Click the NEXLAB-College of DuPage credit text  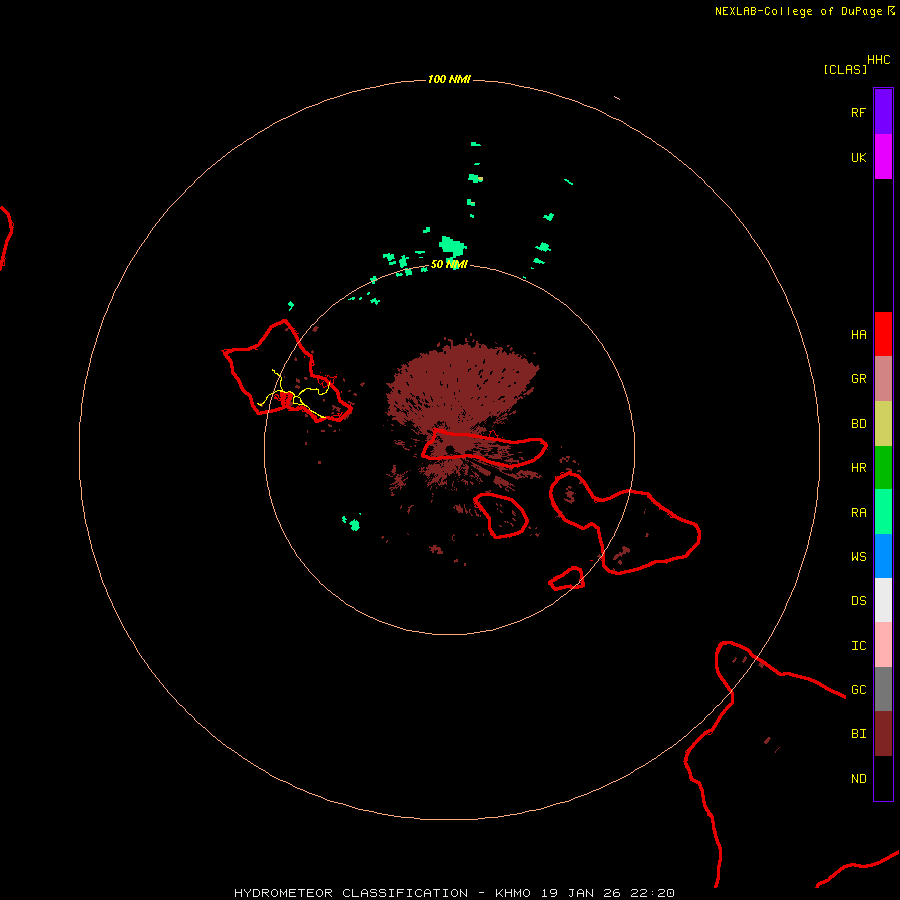(x=800, y=11)
